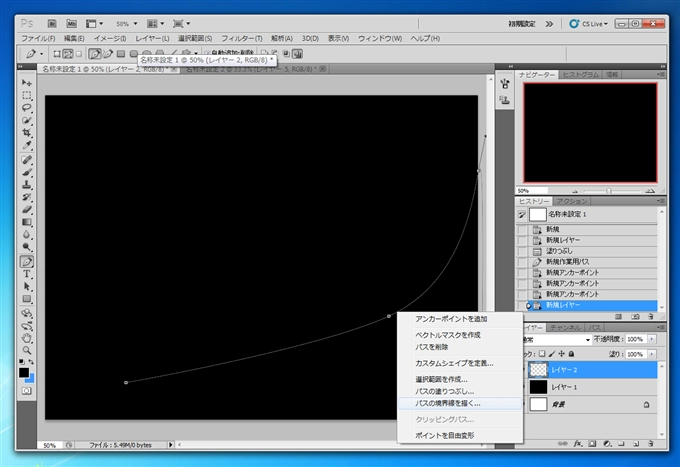680x467 pixels.
Task: Select the Quick Selection tool
Action: pyautogui.click(x=26, y=120)
